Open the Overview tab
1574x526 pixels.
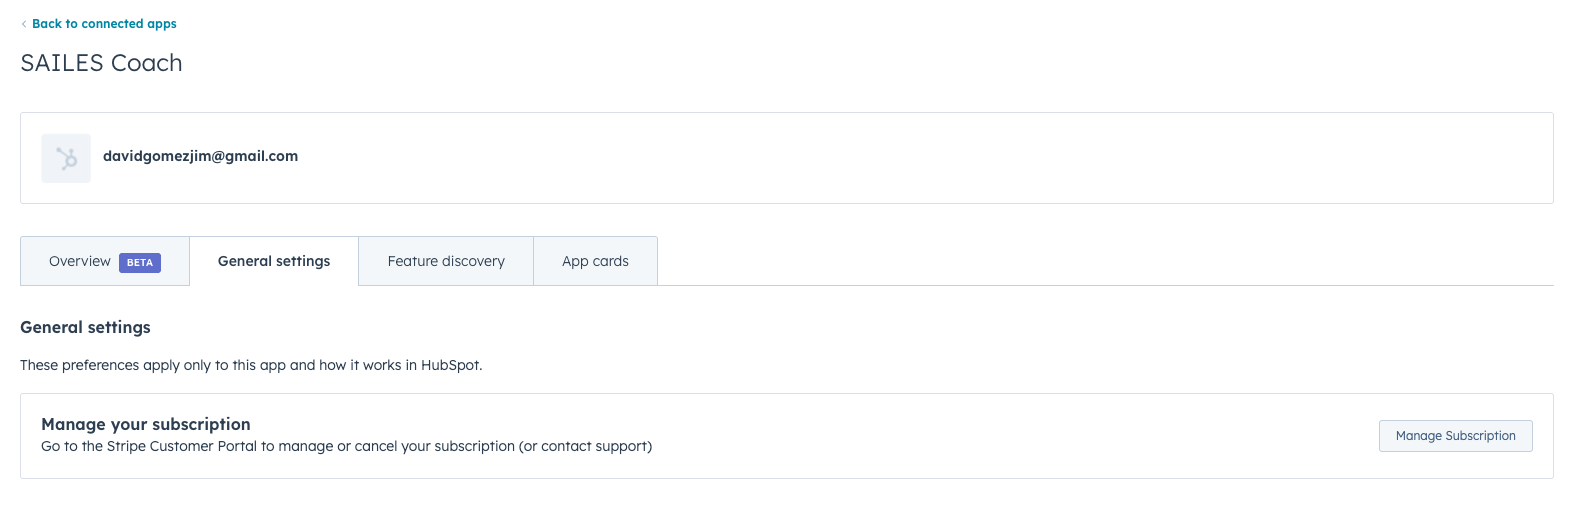coord(105,261)
